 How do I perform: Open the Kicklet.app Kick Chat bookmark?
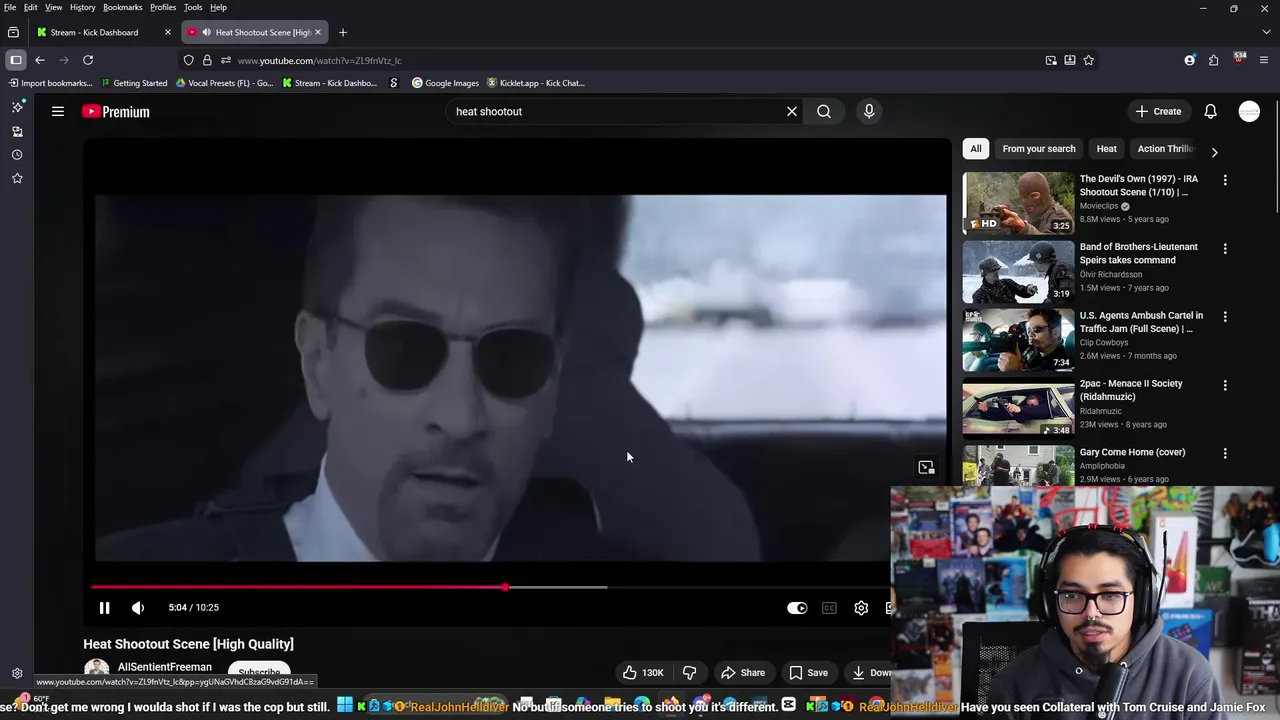tap(536, 83)
